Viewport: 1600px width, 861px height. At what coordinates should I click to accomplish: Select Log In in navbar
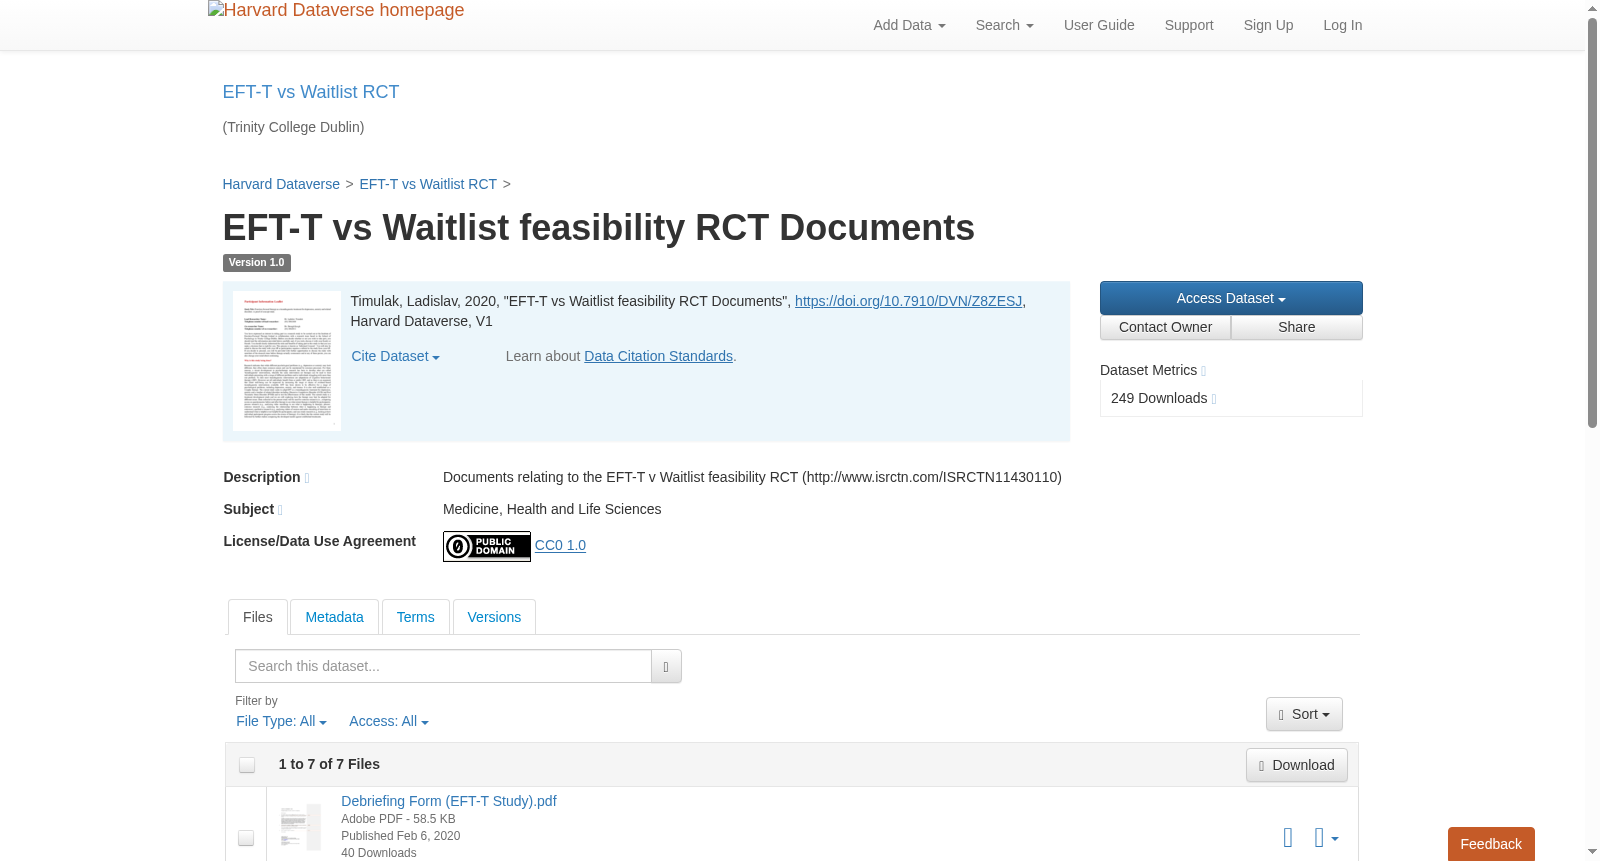click(x=1343, y=25)
